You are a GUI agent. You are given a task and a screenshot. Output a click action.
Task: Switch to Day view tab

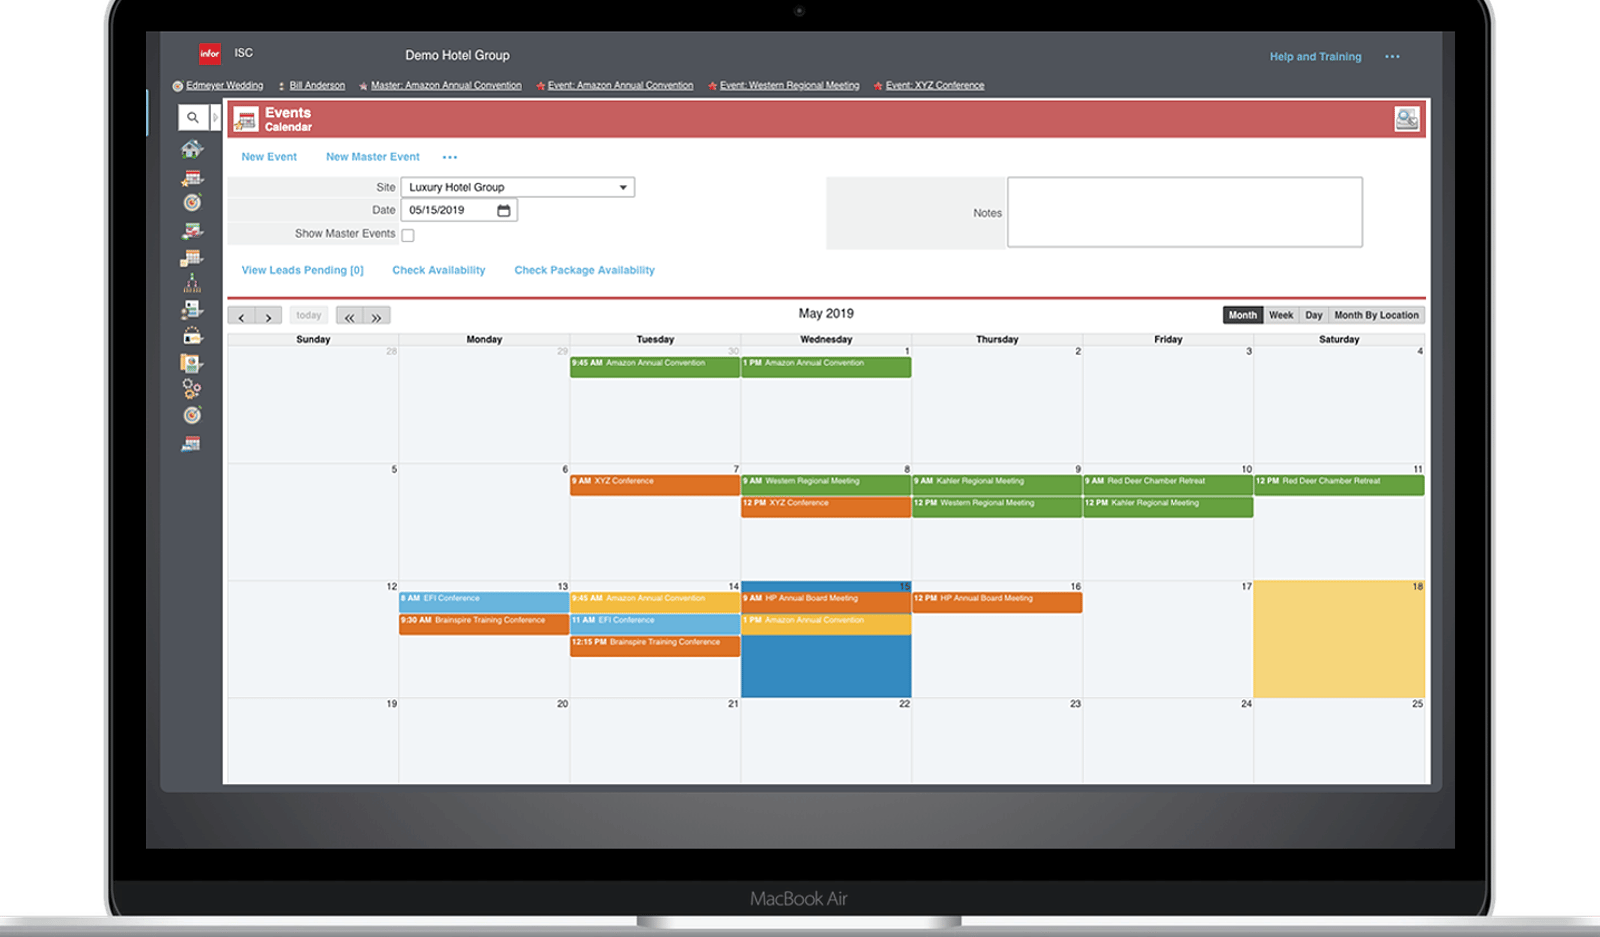point(1314,315)
